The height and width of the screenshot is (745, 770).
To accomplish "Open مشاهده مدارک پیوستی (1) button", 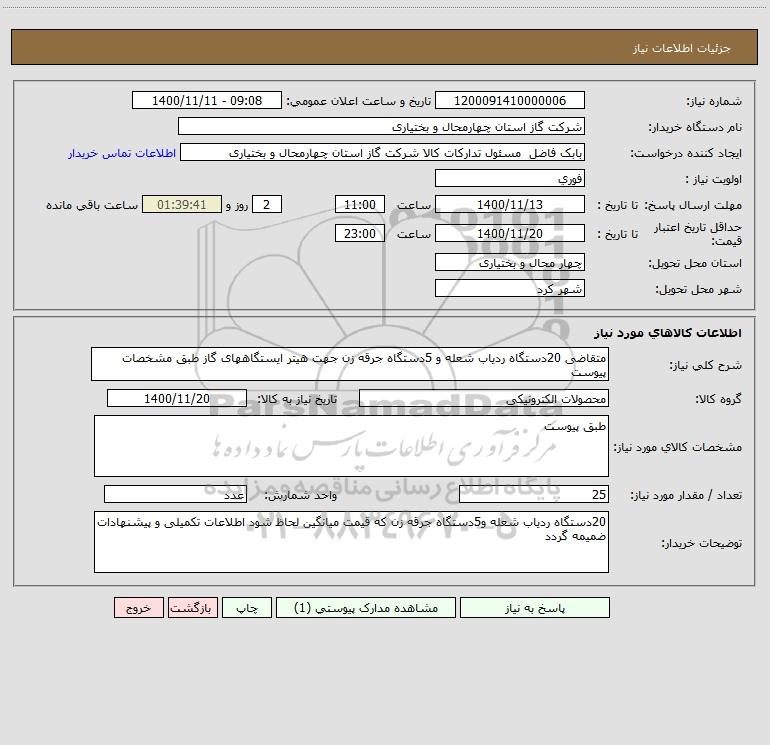I will click(366, 607).
